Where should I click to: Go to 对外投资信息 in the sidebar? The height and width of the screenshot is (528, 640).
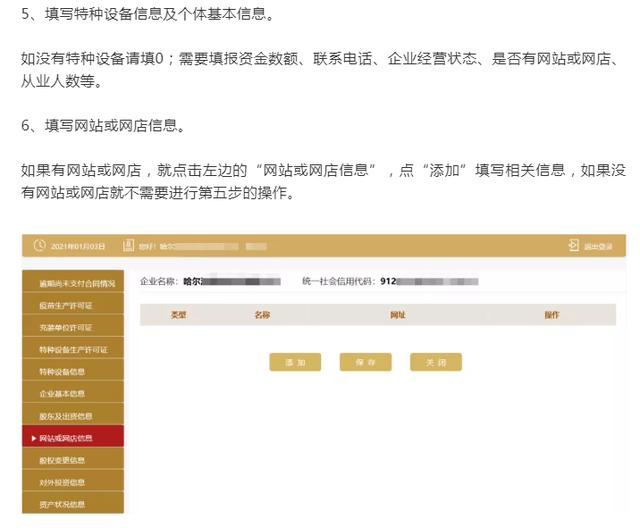(73, 481)
